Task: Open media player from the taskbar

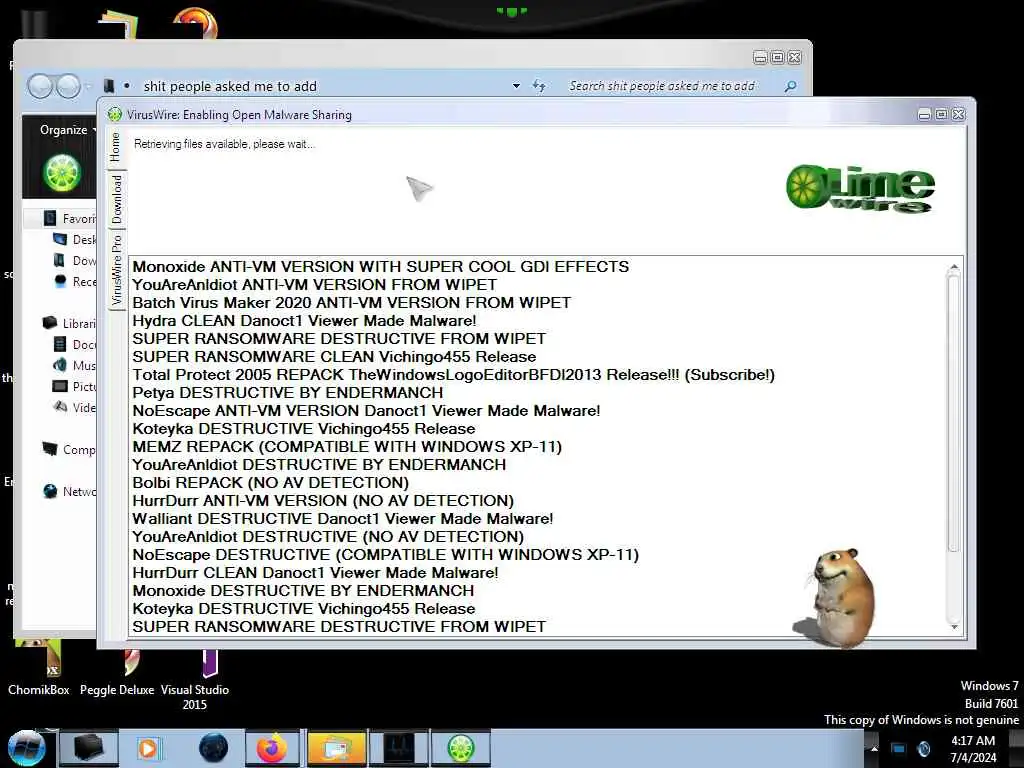Action: 148,748
